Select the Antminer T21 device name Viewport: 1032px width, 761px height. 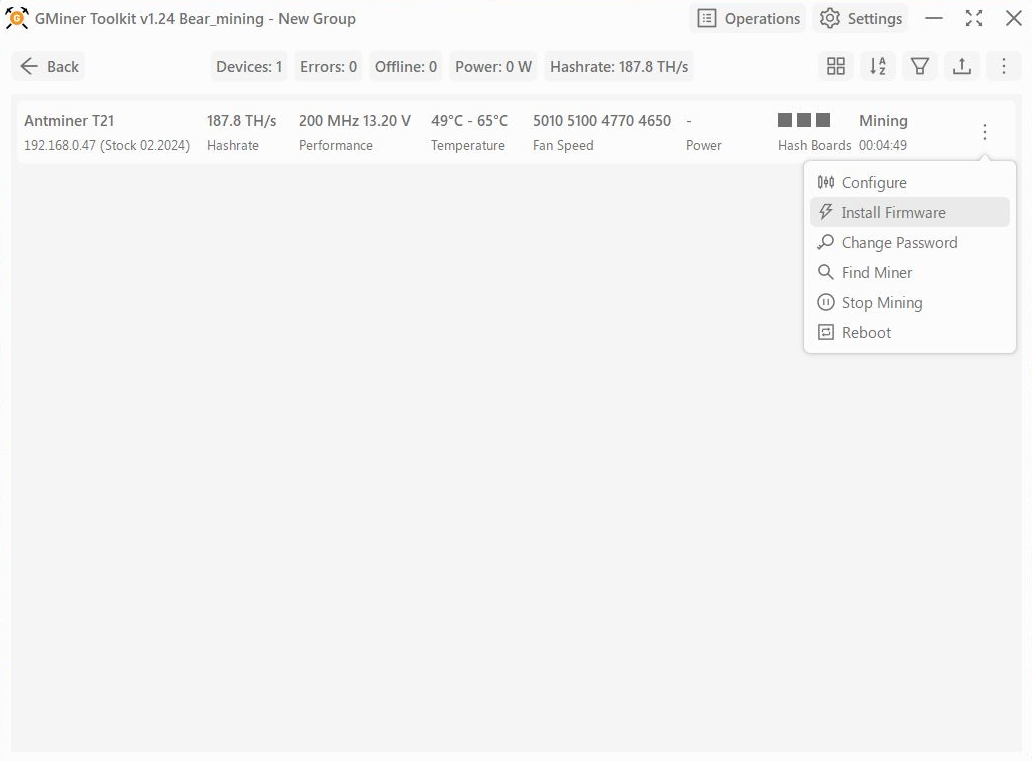point(69,121)
